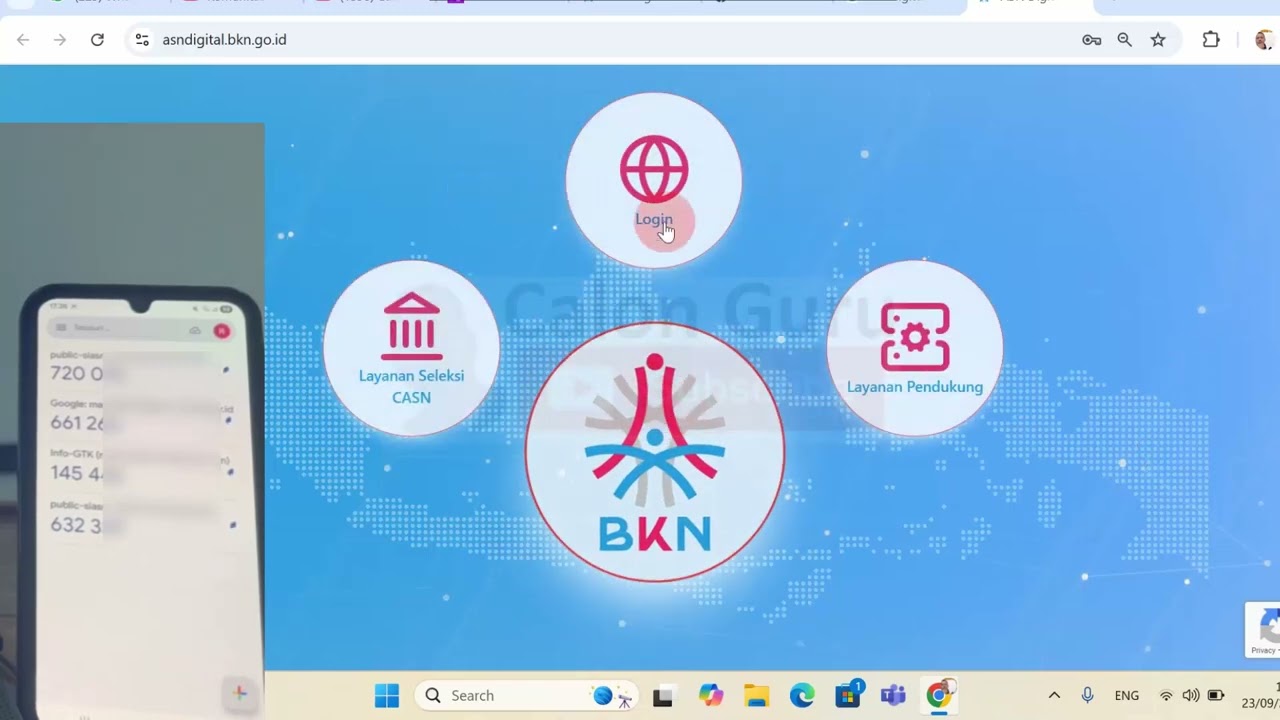Tap plus add button on phone
Viewport: 1280px width, 720px height.
[x=239, y=693]
